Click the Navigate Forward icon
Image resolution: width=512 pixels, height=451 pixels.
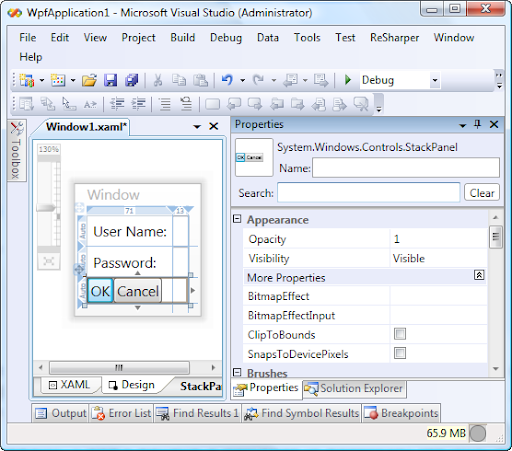click(321, 80)
